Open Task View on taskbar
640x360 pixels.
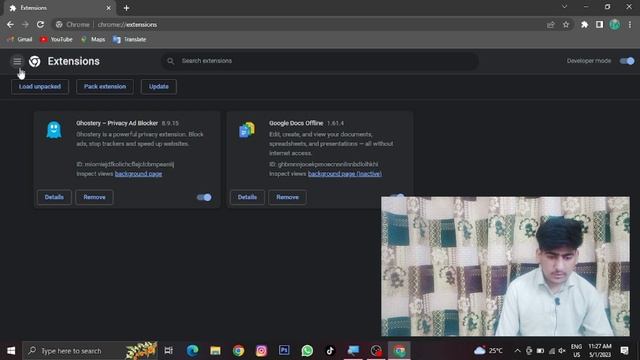(169, 351)
